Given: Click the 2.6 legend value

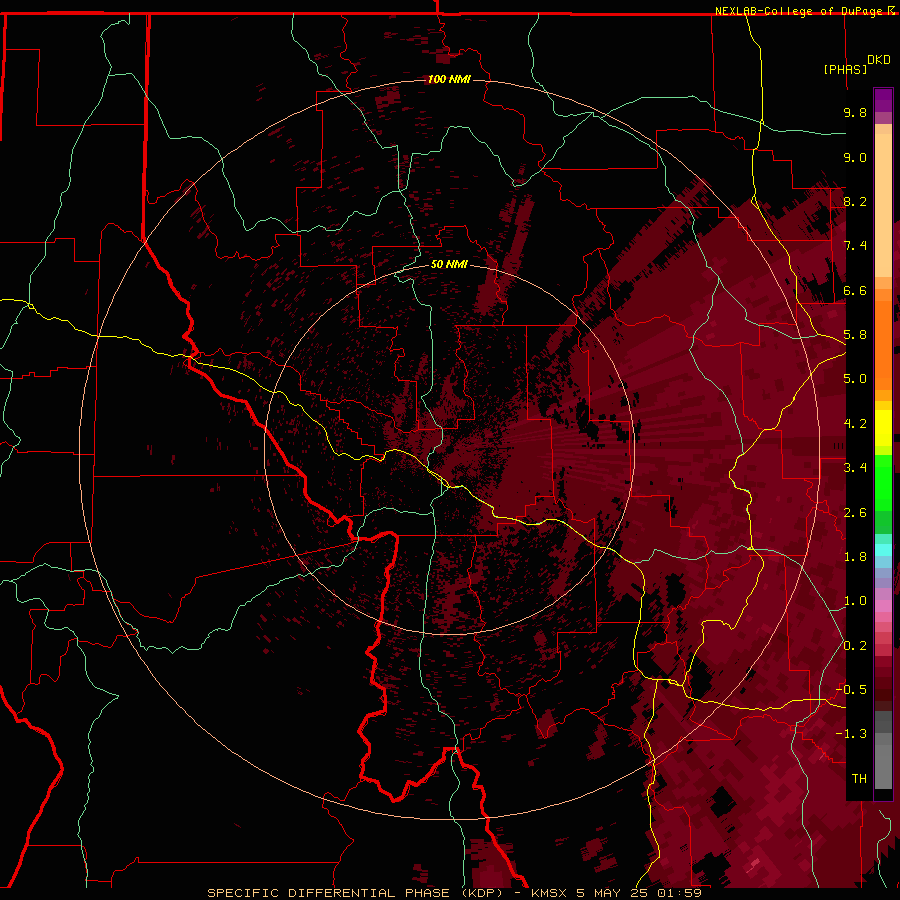Looking at the screenshot, I should click(855, 513).
